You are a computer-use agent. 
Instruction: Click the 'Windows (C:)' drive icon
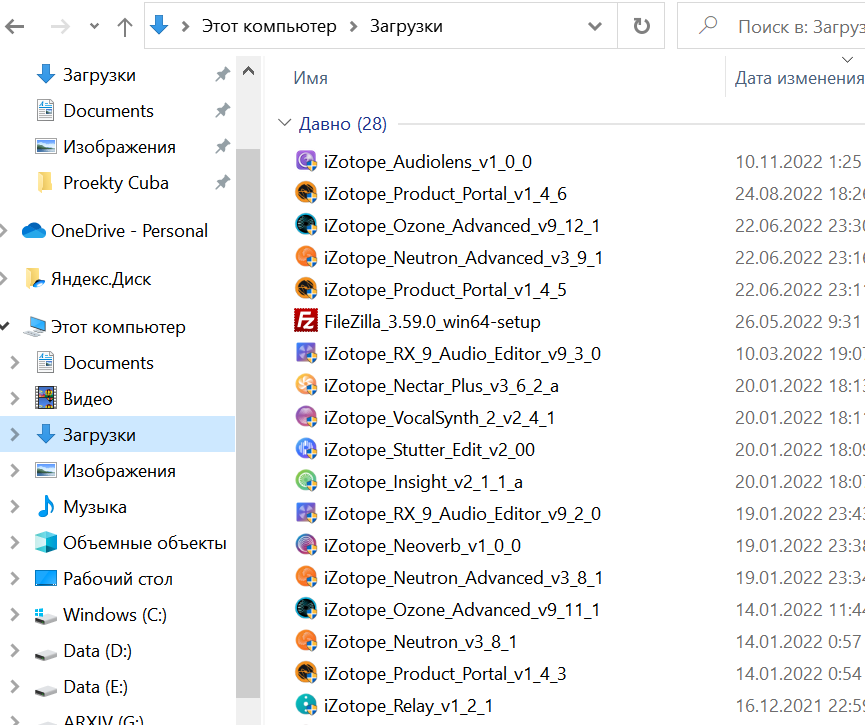click(x=46, y=615)
